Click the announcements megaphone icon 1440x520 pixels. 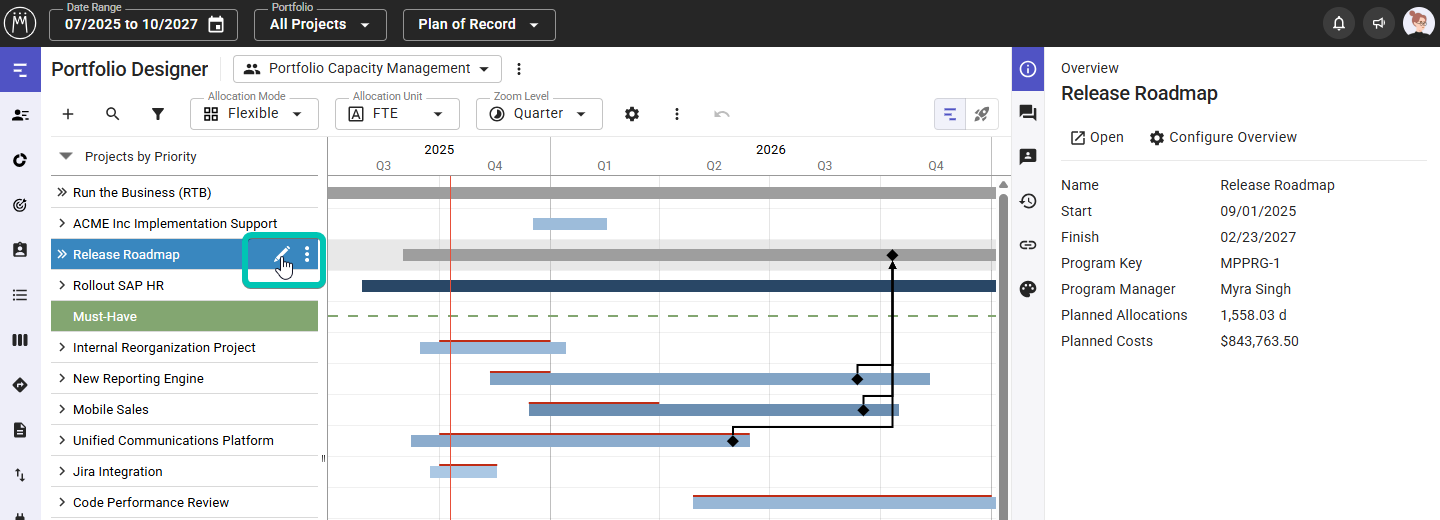(x=1379, y=24)
